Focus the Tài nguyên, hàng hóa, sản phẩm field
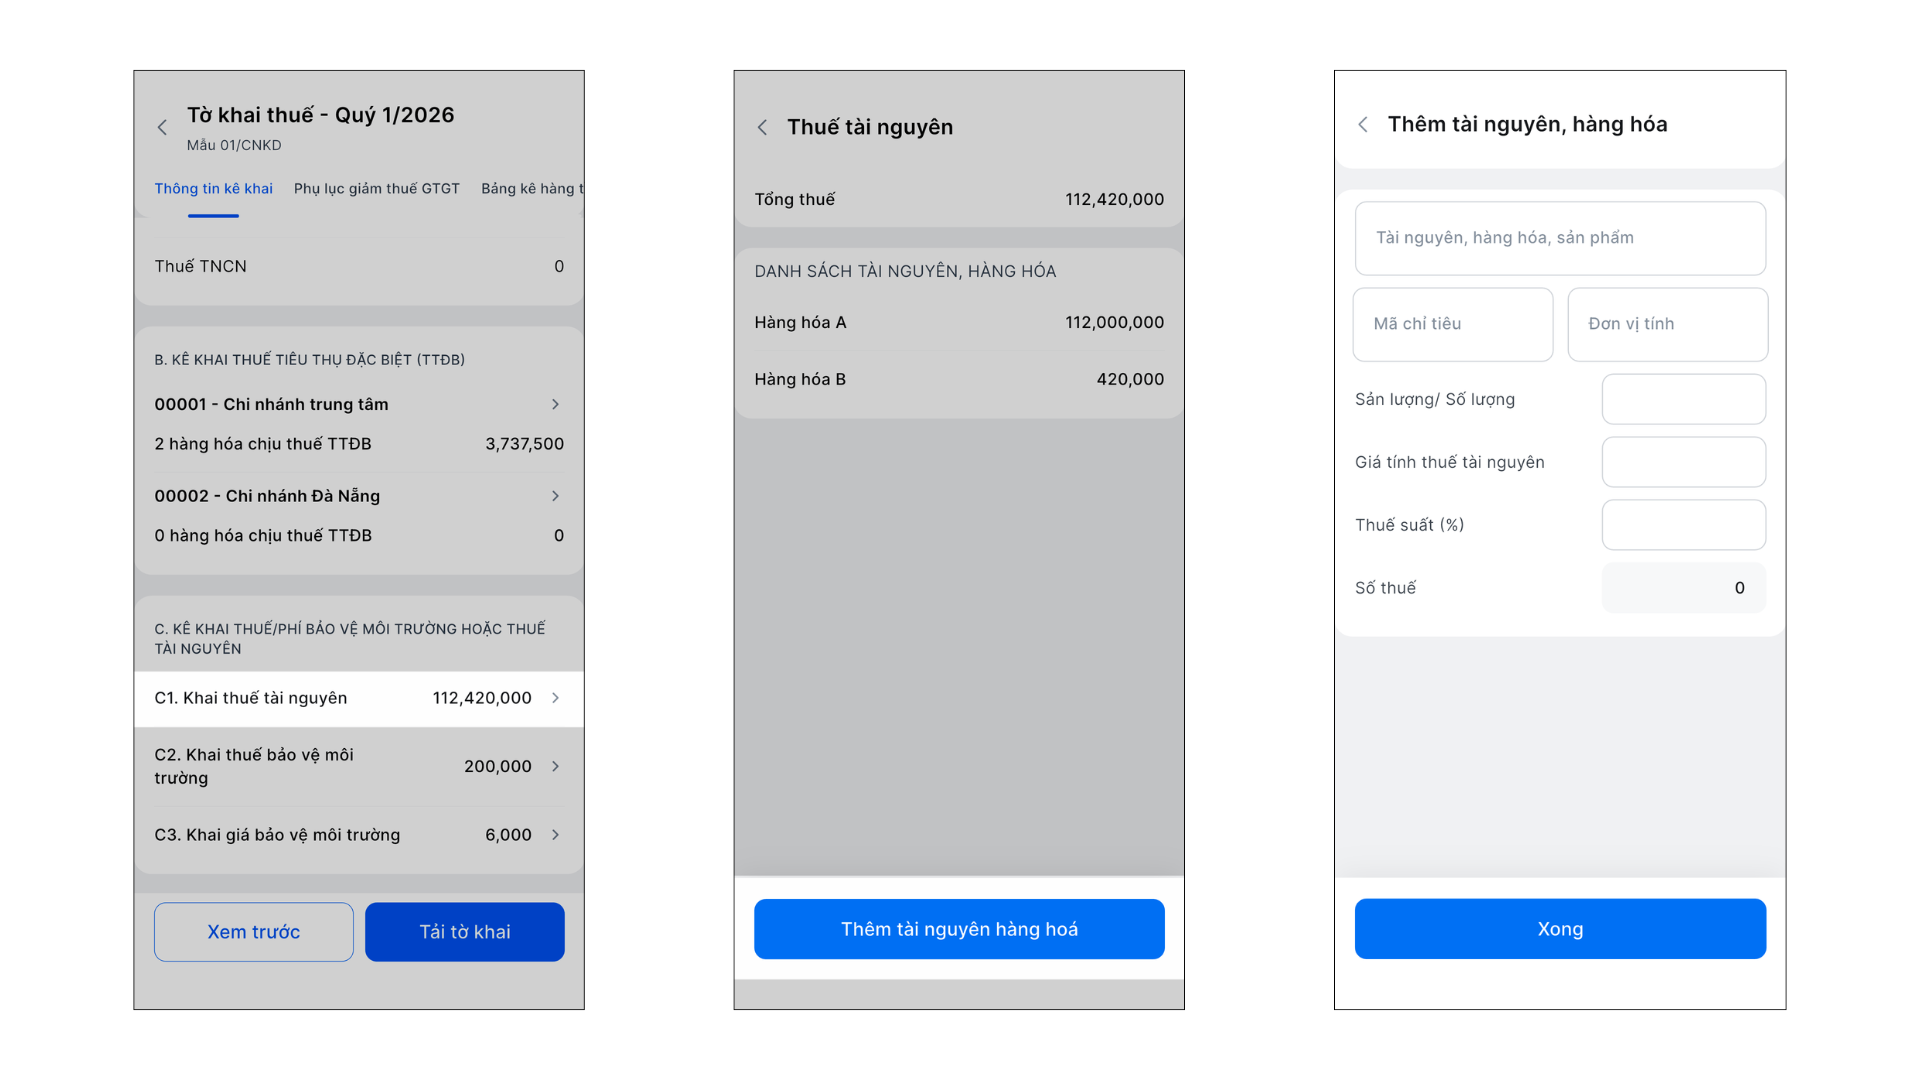The width and height of the screenshot is (1920, 1080). [1560, 238]
